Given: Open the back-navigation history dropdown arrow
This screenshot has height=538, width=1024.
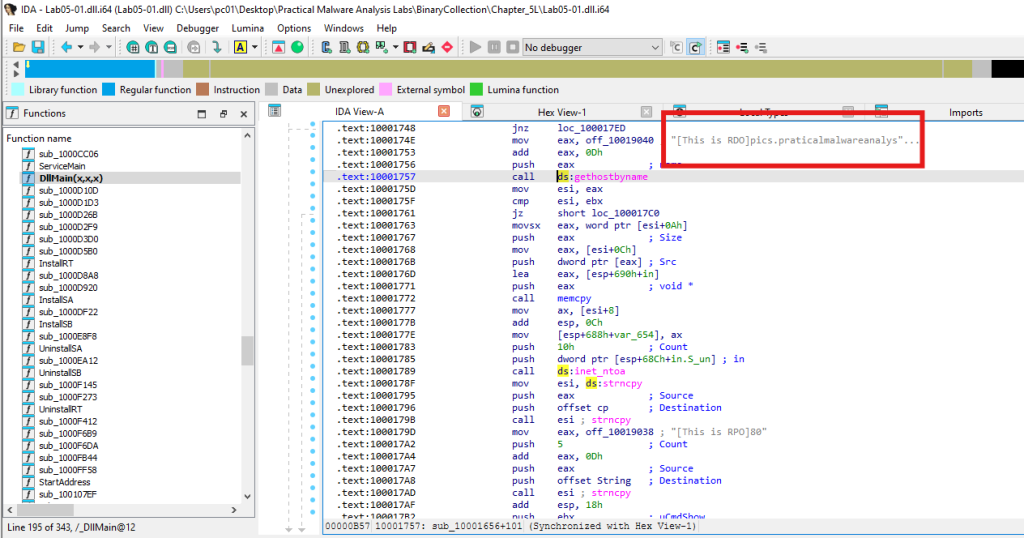Looking at the screenshot, I should (x=80, y=48).
